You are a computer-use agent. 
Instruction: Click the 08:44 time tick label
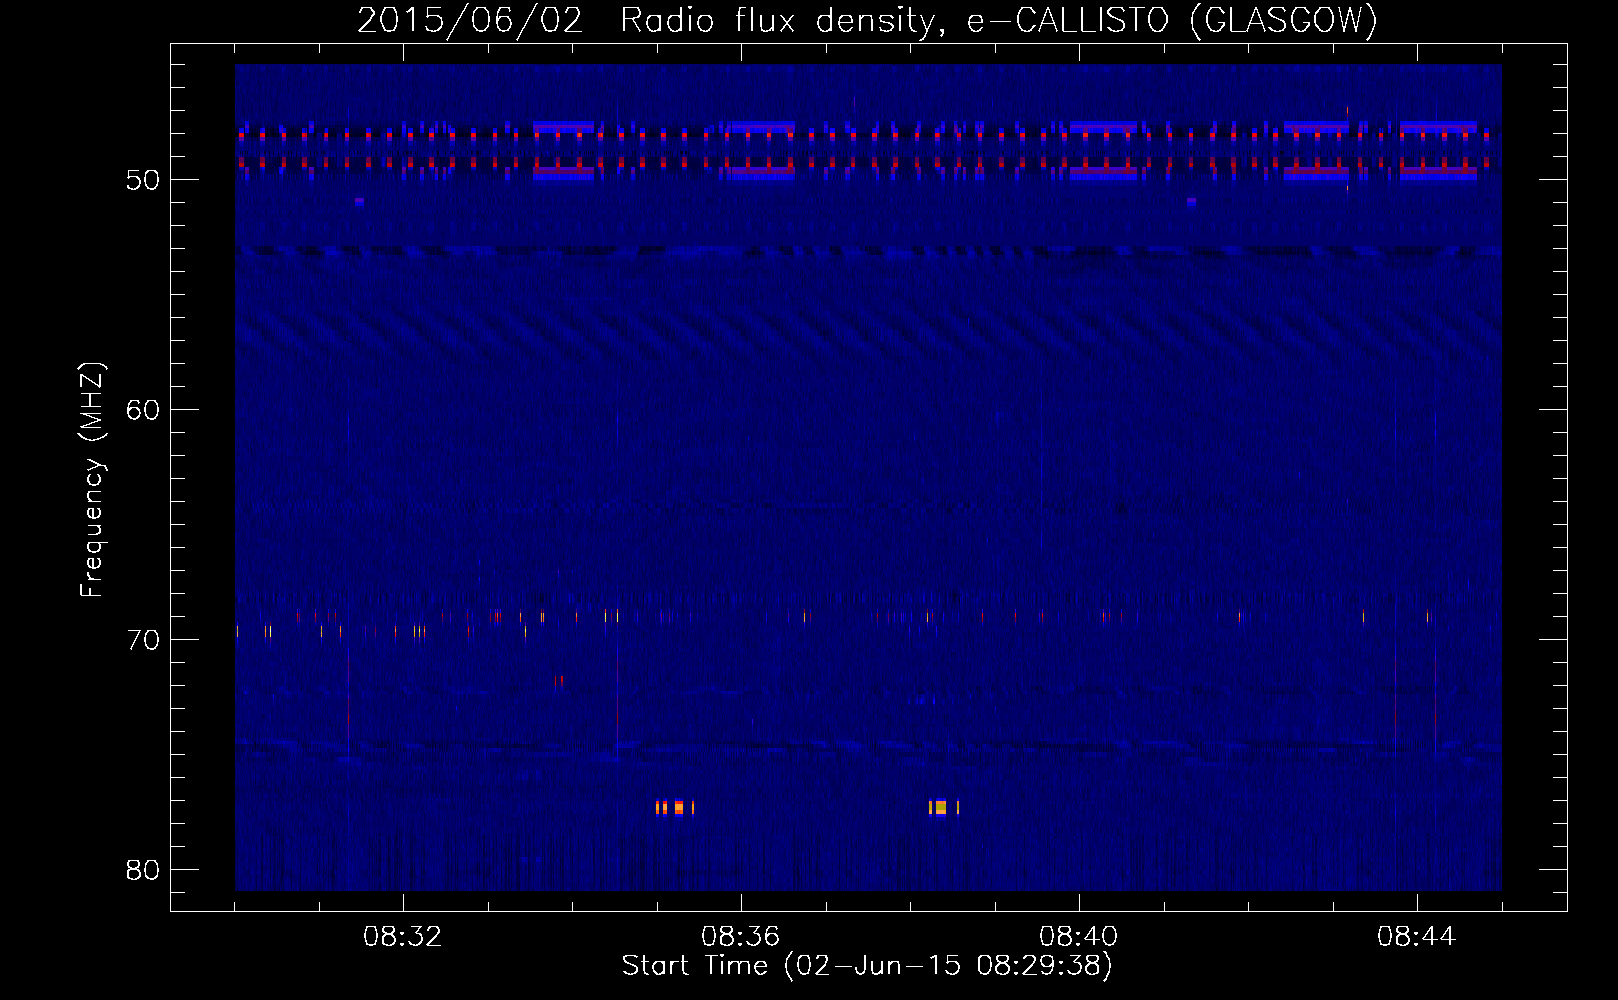1416,937
